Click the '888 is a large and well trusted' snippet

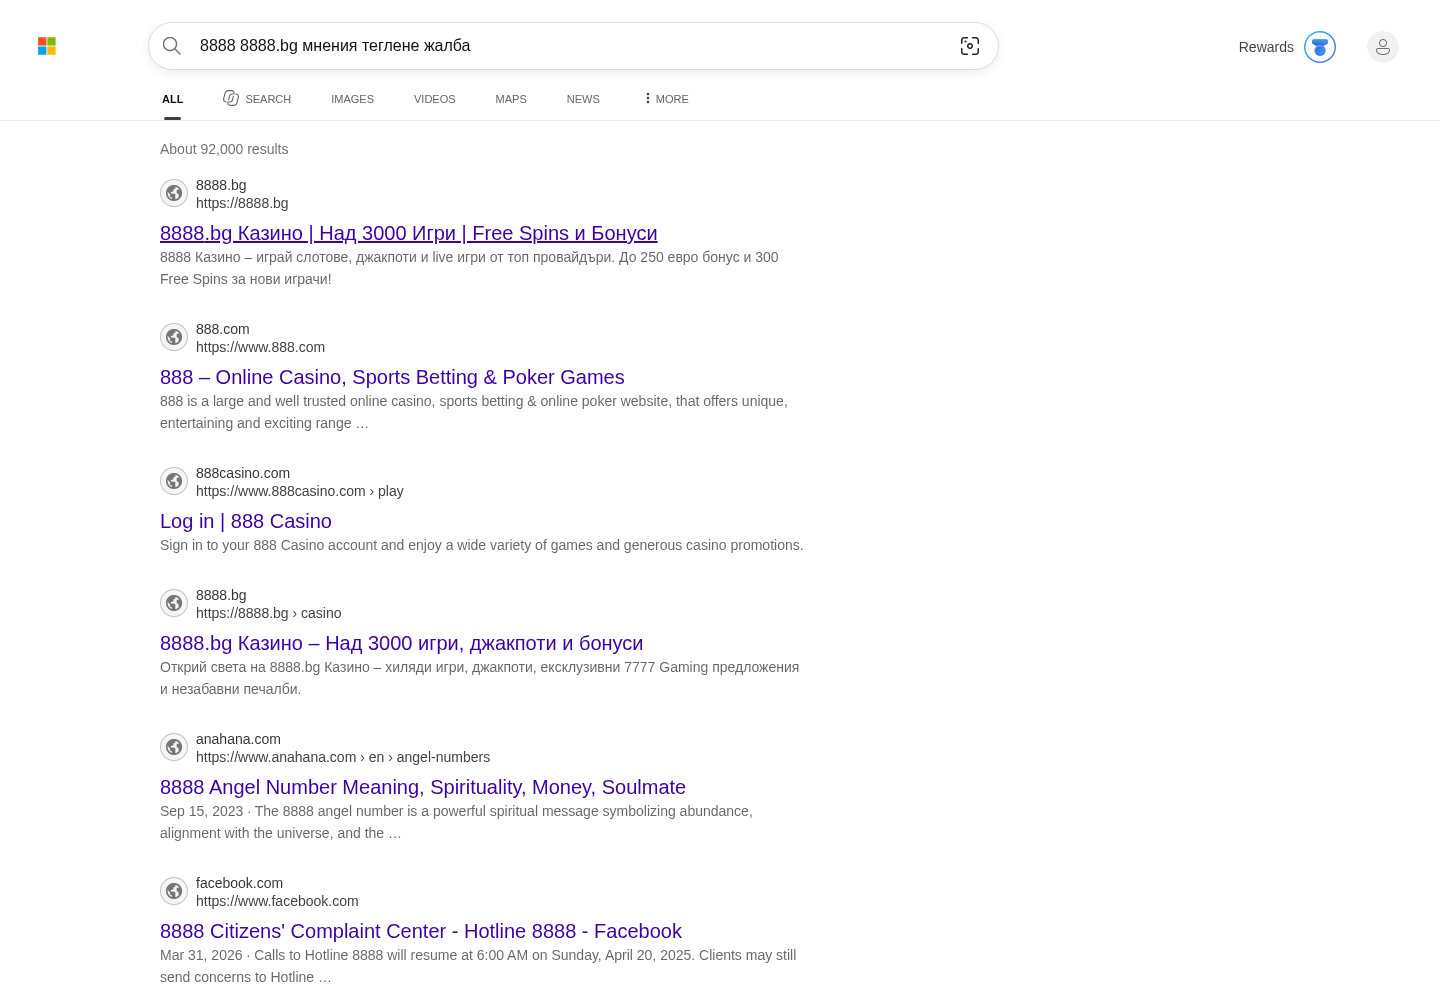pyautogui.click(x=474, y=412)
